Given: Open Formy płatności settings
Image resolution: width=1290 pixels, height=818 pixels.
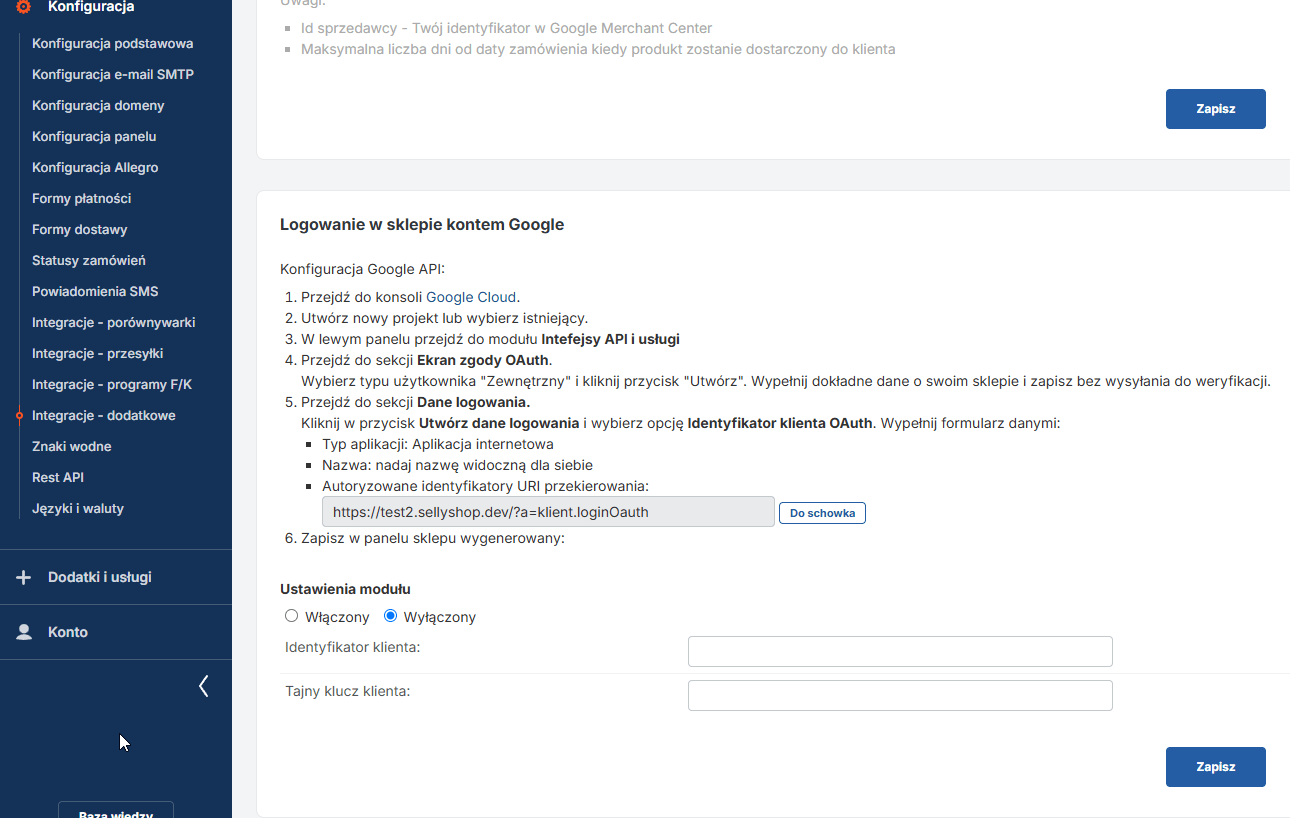Looking at the screenshot, I should (x=81, y=199).
